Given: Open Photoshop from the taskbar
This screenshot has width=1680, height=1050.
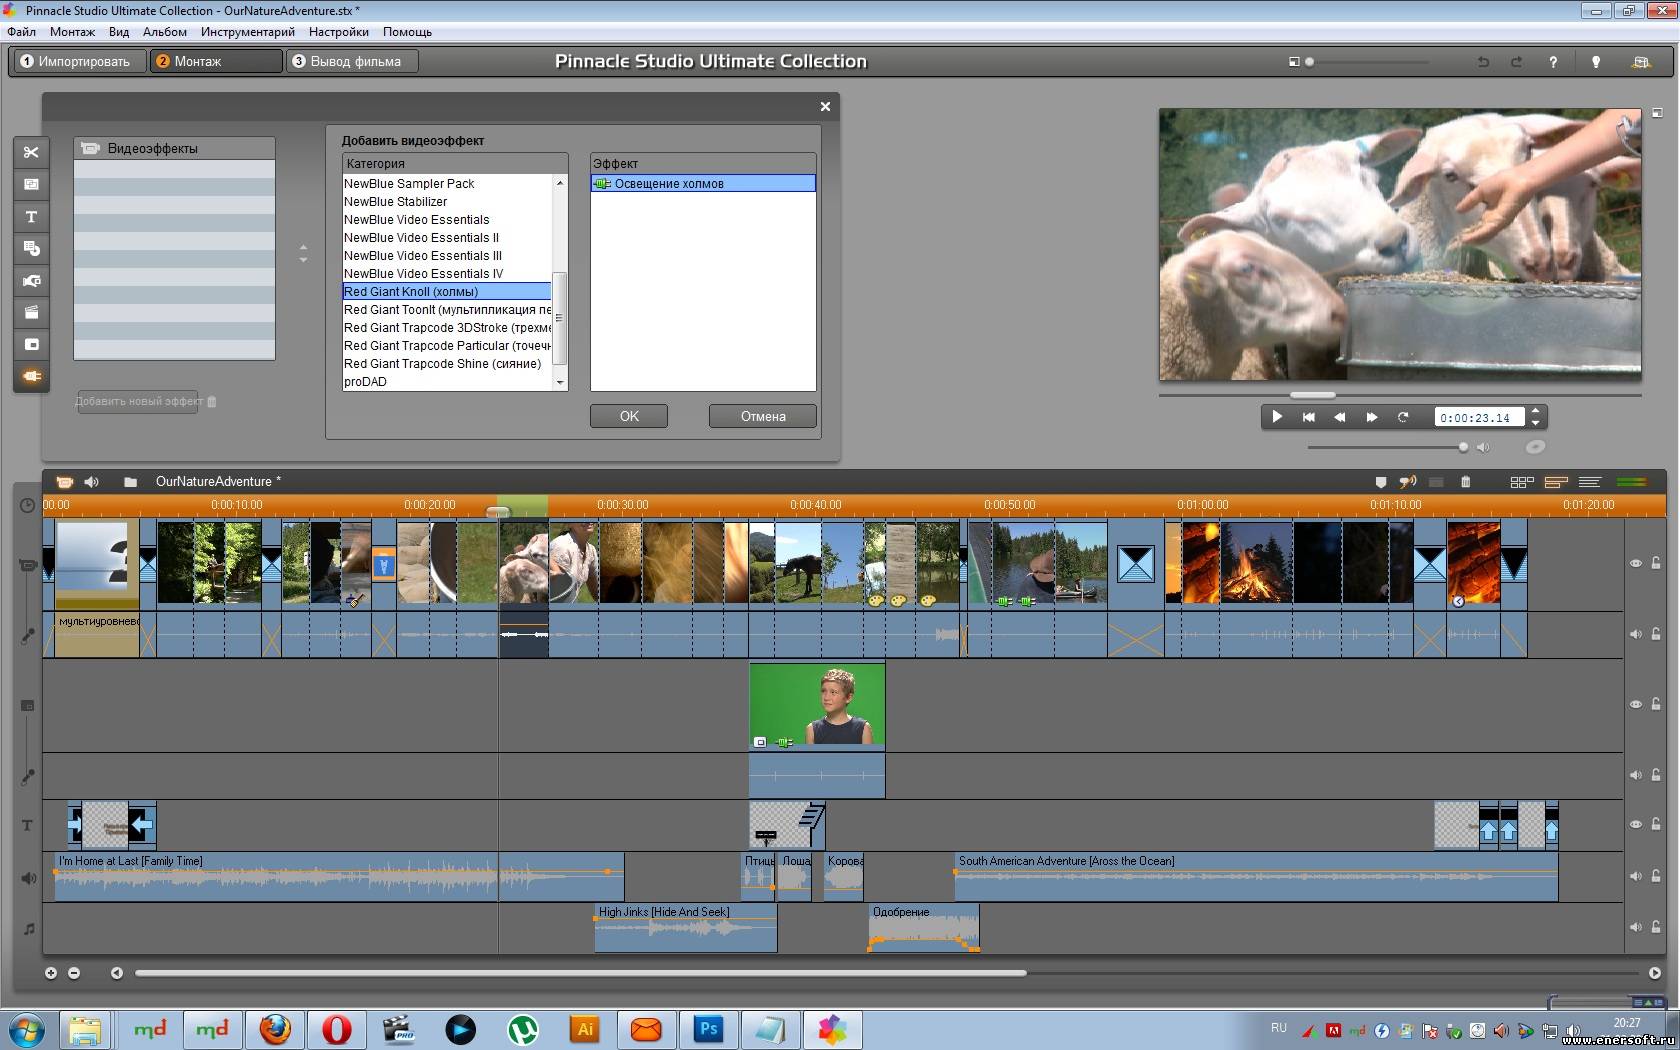Looking at the screenshot, I should tap(709, 1029).
